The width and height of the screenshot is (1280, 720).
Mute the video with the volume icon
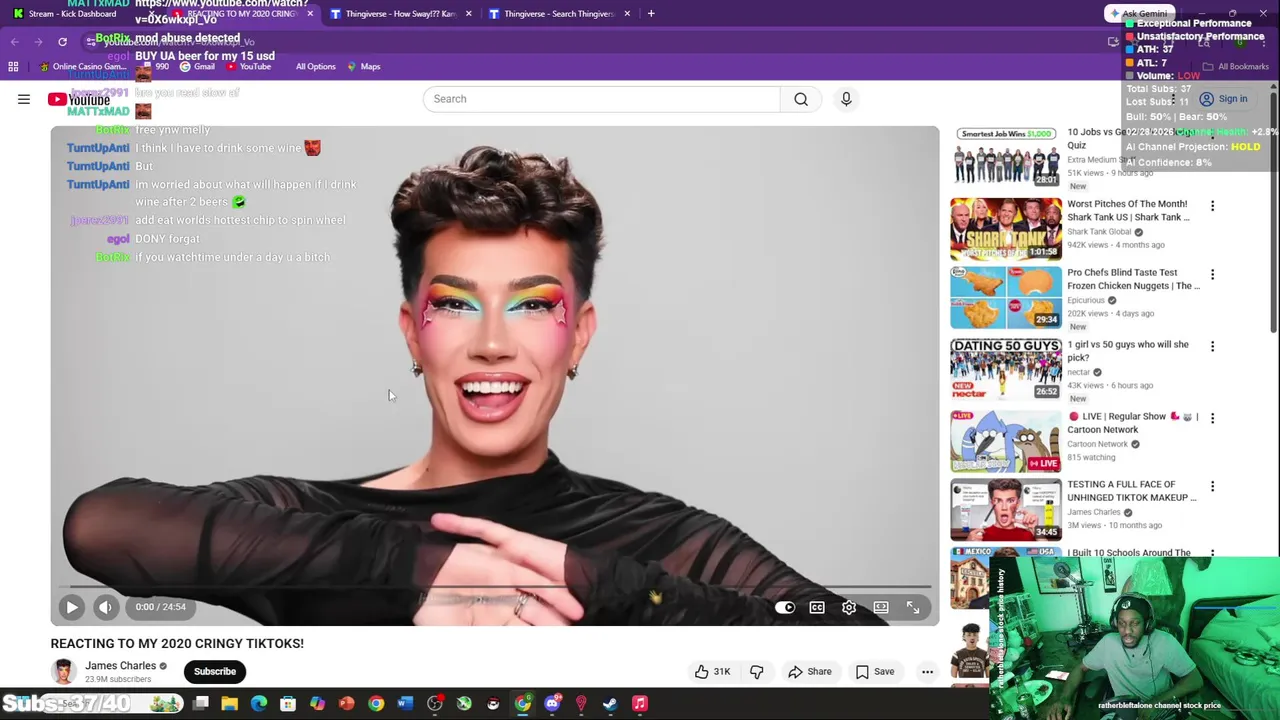tap(105, 607)
